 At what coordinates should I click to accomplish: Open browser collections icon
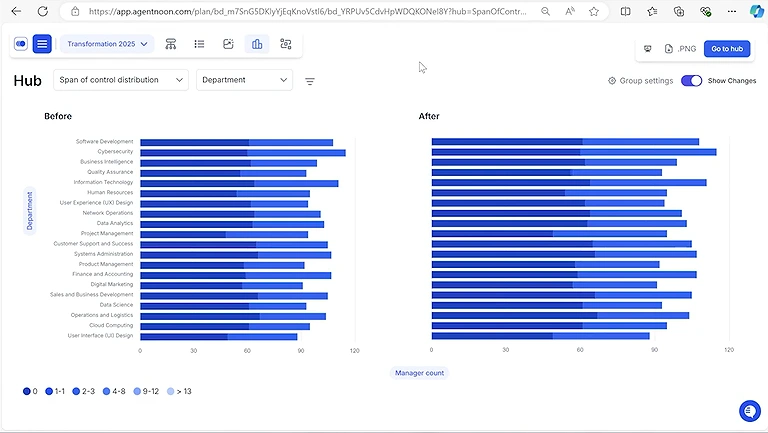click(679, 11)
